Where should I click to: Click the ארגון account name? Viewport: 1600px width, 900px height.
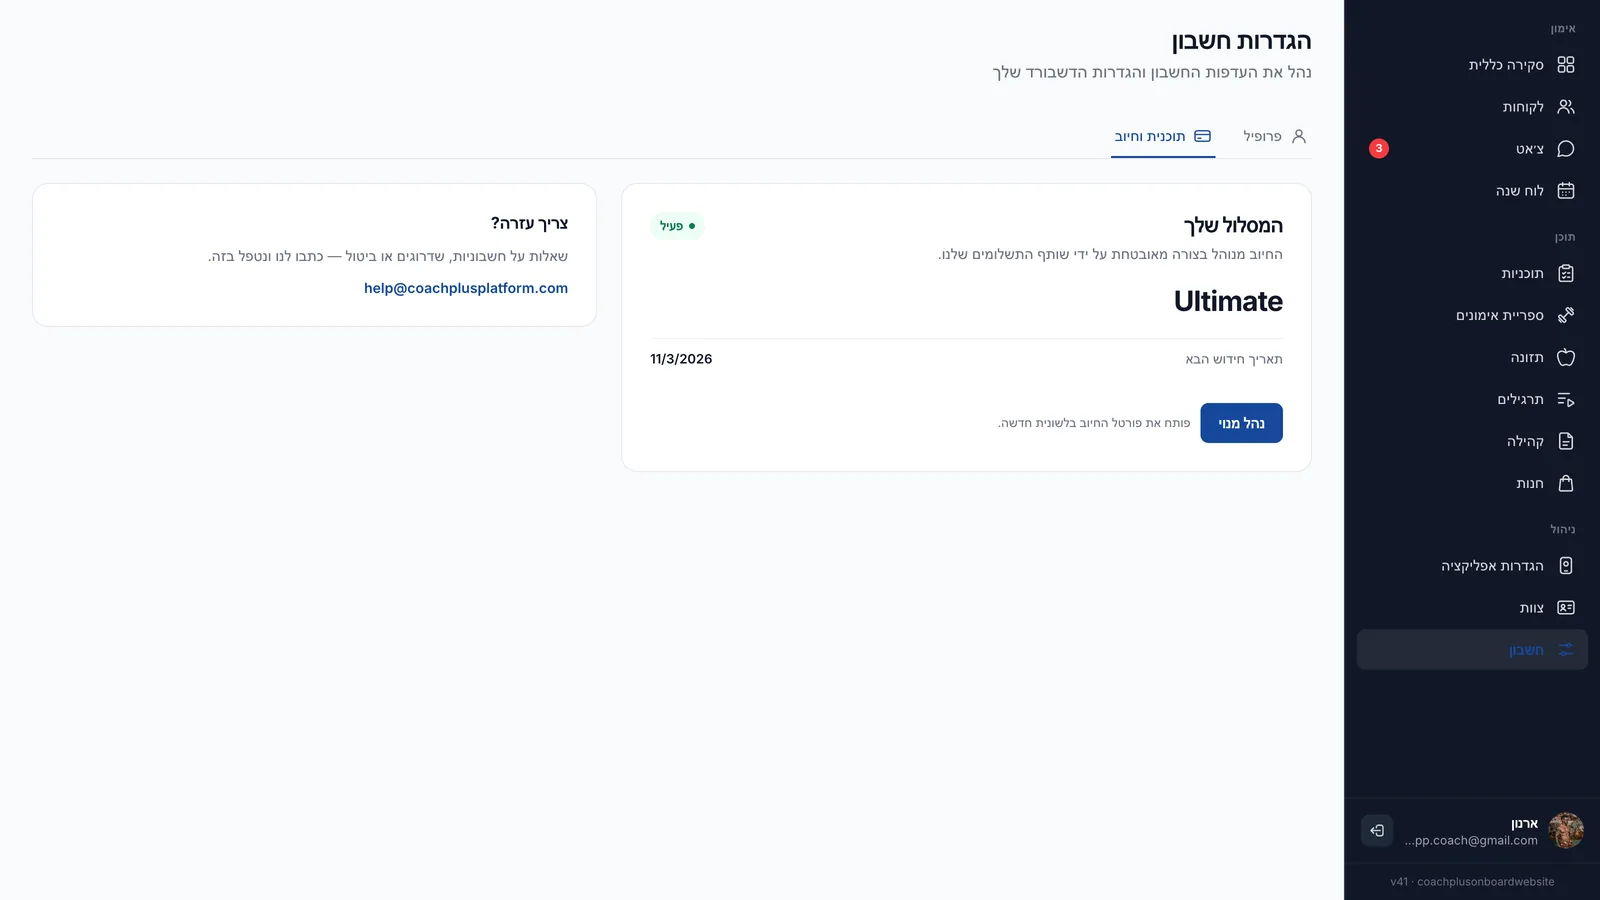tap(1524, 823)
